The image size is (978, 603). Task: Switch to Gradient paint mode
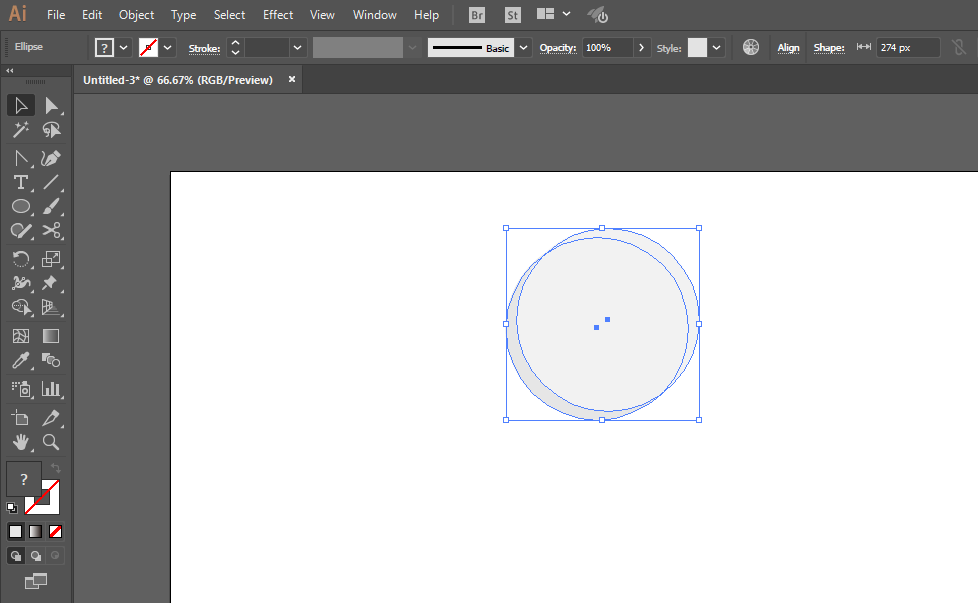point(36,531)
